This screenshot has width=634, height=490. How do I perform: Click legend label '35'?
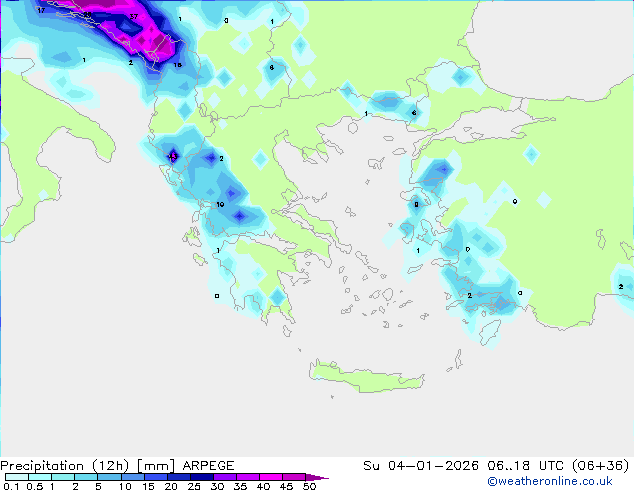point(240,486)
